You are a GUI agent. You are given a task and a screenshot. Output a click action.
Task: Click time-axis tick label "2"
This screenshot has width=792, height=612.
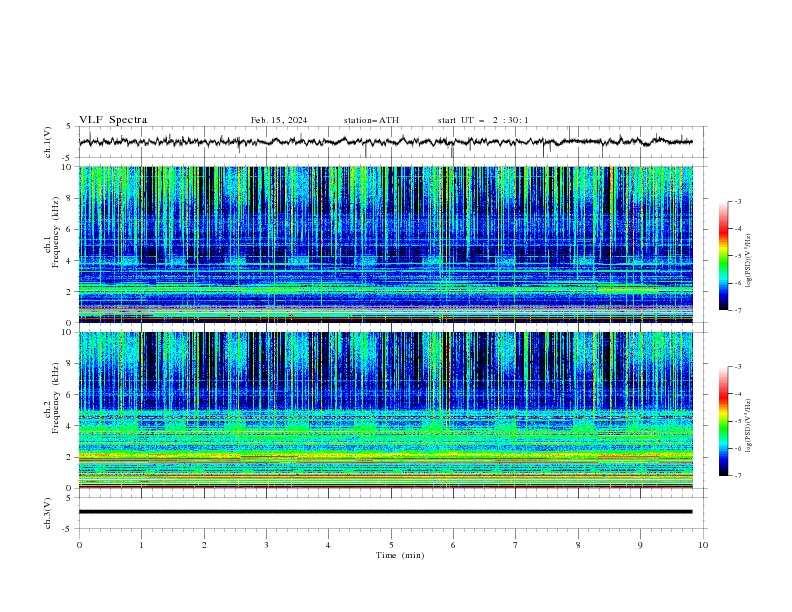click(204, 545)
